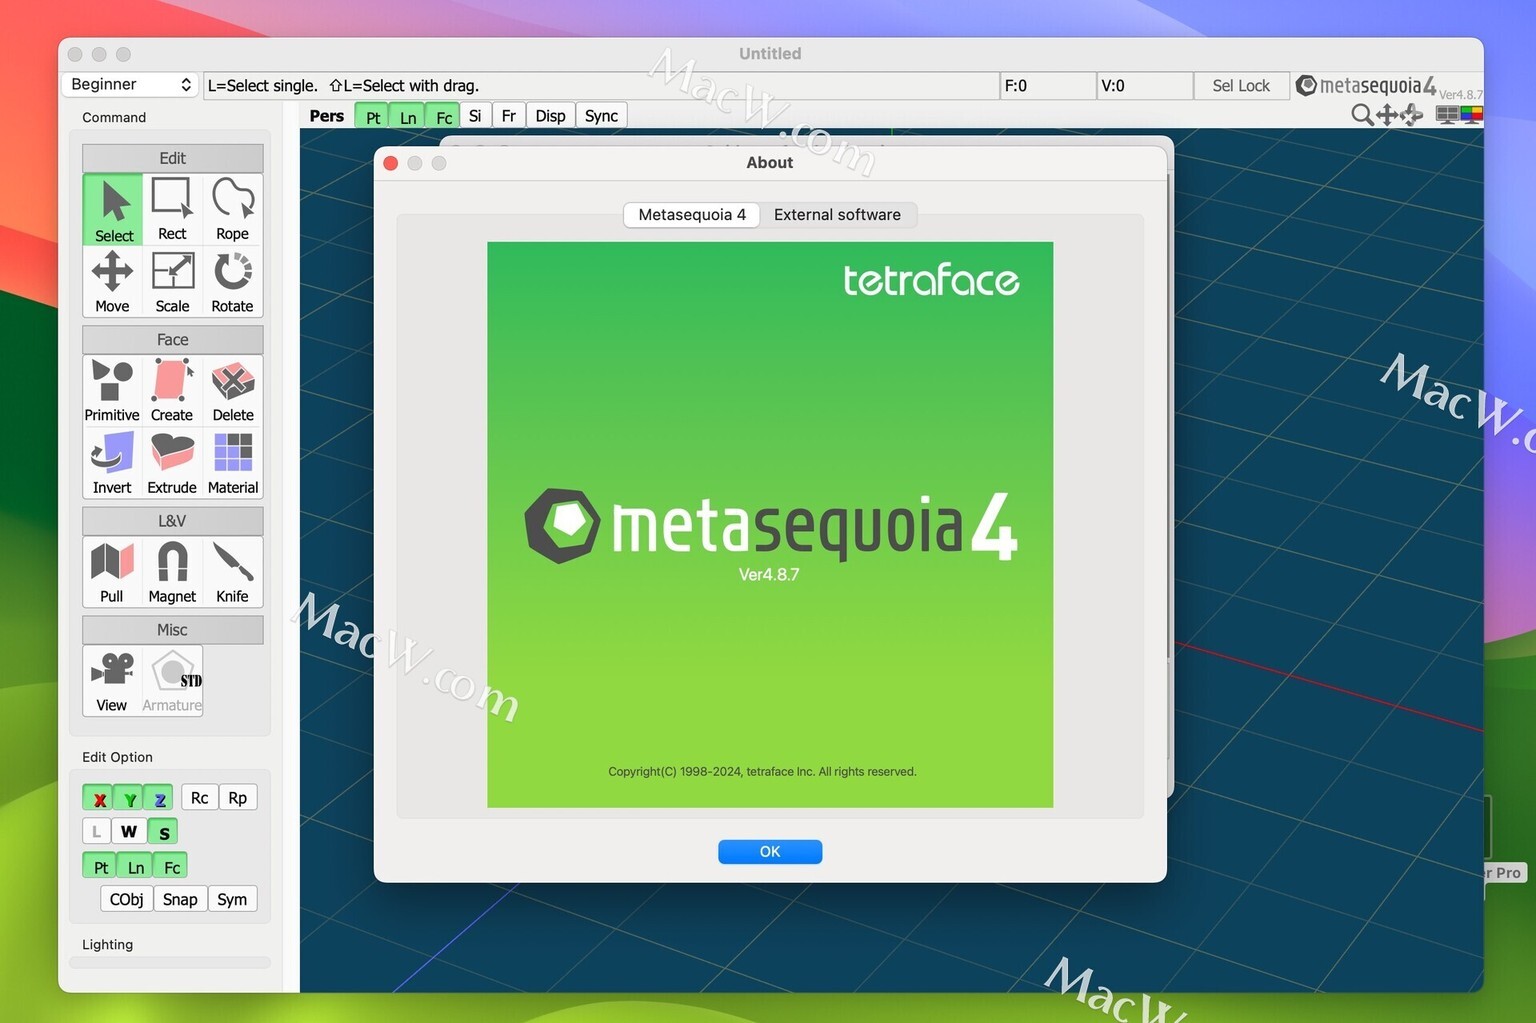1536x1023 pixels.
Task: Open the Disp viewport menu
Action: pyautogui.click(x=550, y=116)
